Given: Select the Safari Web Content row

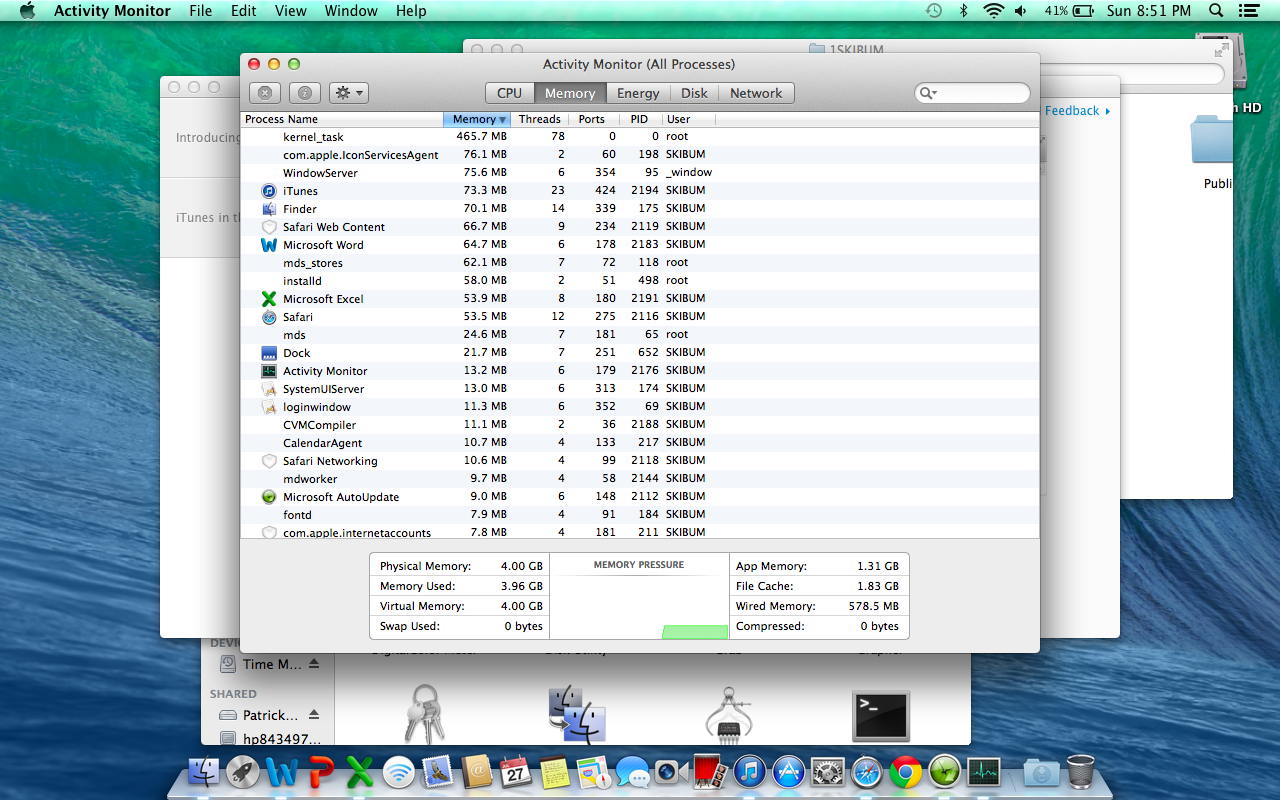Looking at the screenshot, I should pos(640,227).
